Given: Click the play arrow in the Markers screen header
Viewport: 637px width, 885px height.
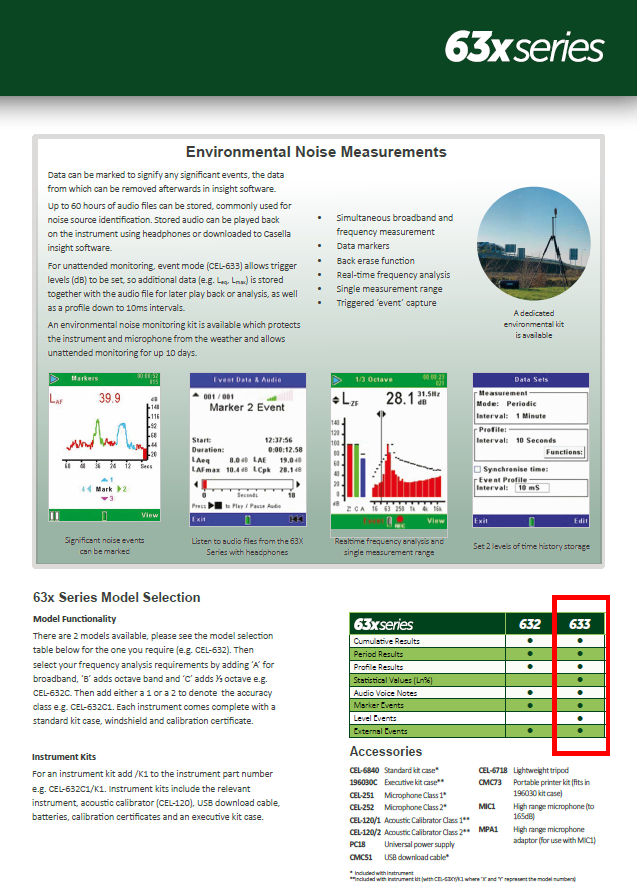Looking at the screenshot, I should pyautogui.click(x=55, y=379).
